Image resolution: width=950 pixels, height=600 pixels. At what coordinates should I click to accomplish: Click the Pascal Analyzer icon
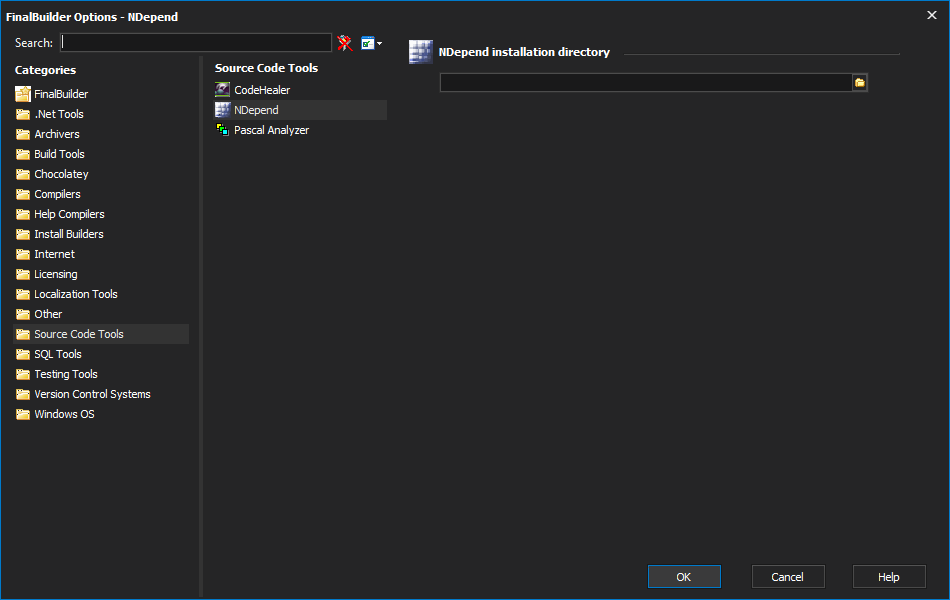pyautogui.click(x=222, y=130)
